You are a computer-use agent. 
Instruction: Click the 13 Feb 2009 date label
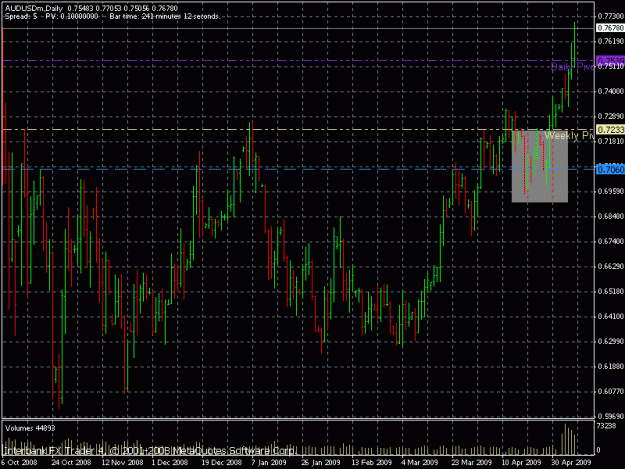pos(371,463)
